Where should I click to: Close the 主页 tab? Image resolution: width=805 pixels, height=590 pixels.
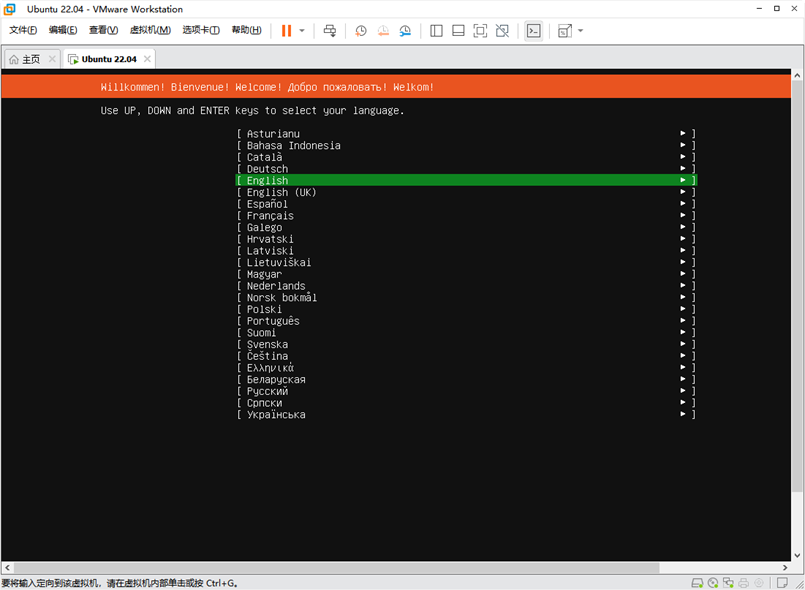click(52, 59)
